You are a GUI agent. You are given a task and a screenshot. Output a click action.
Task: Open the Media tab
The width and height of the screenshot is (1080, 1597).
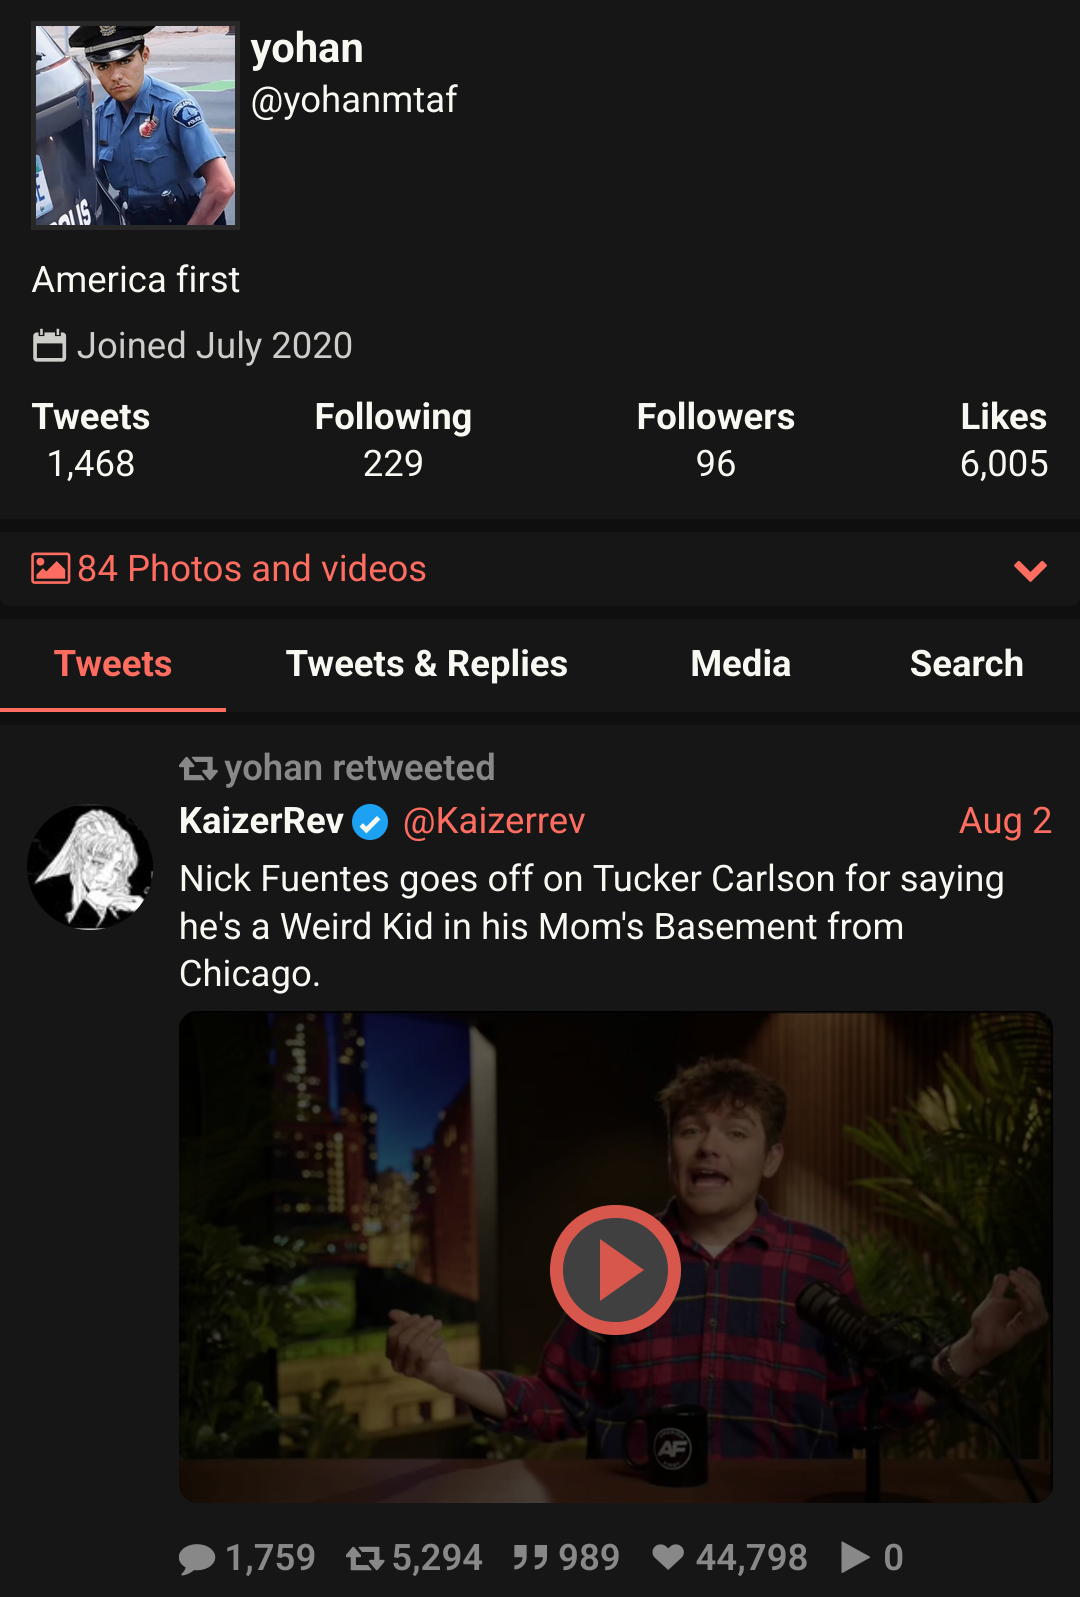pyautogui.click(x=740, y=664)
